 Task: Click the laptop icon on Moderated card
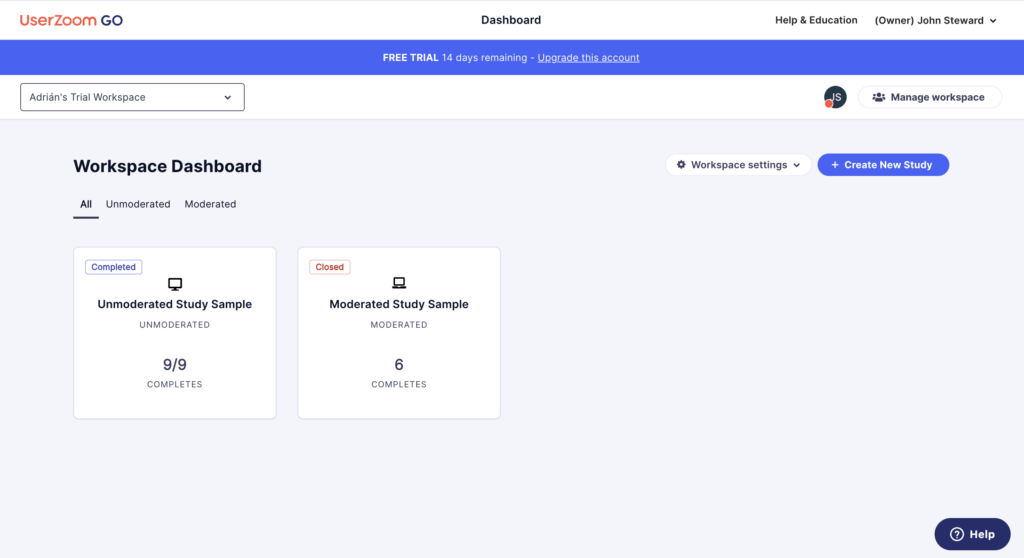point(399,284)
